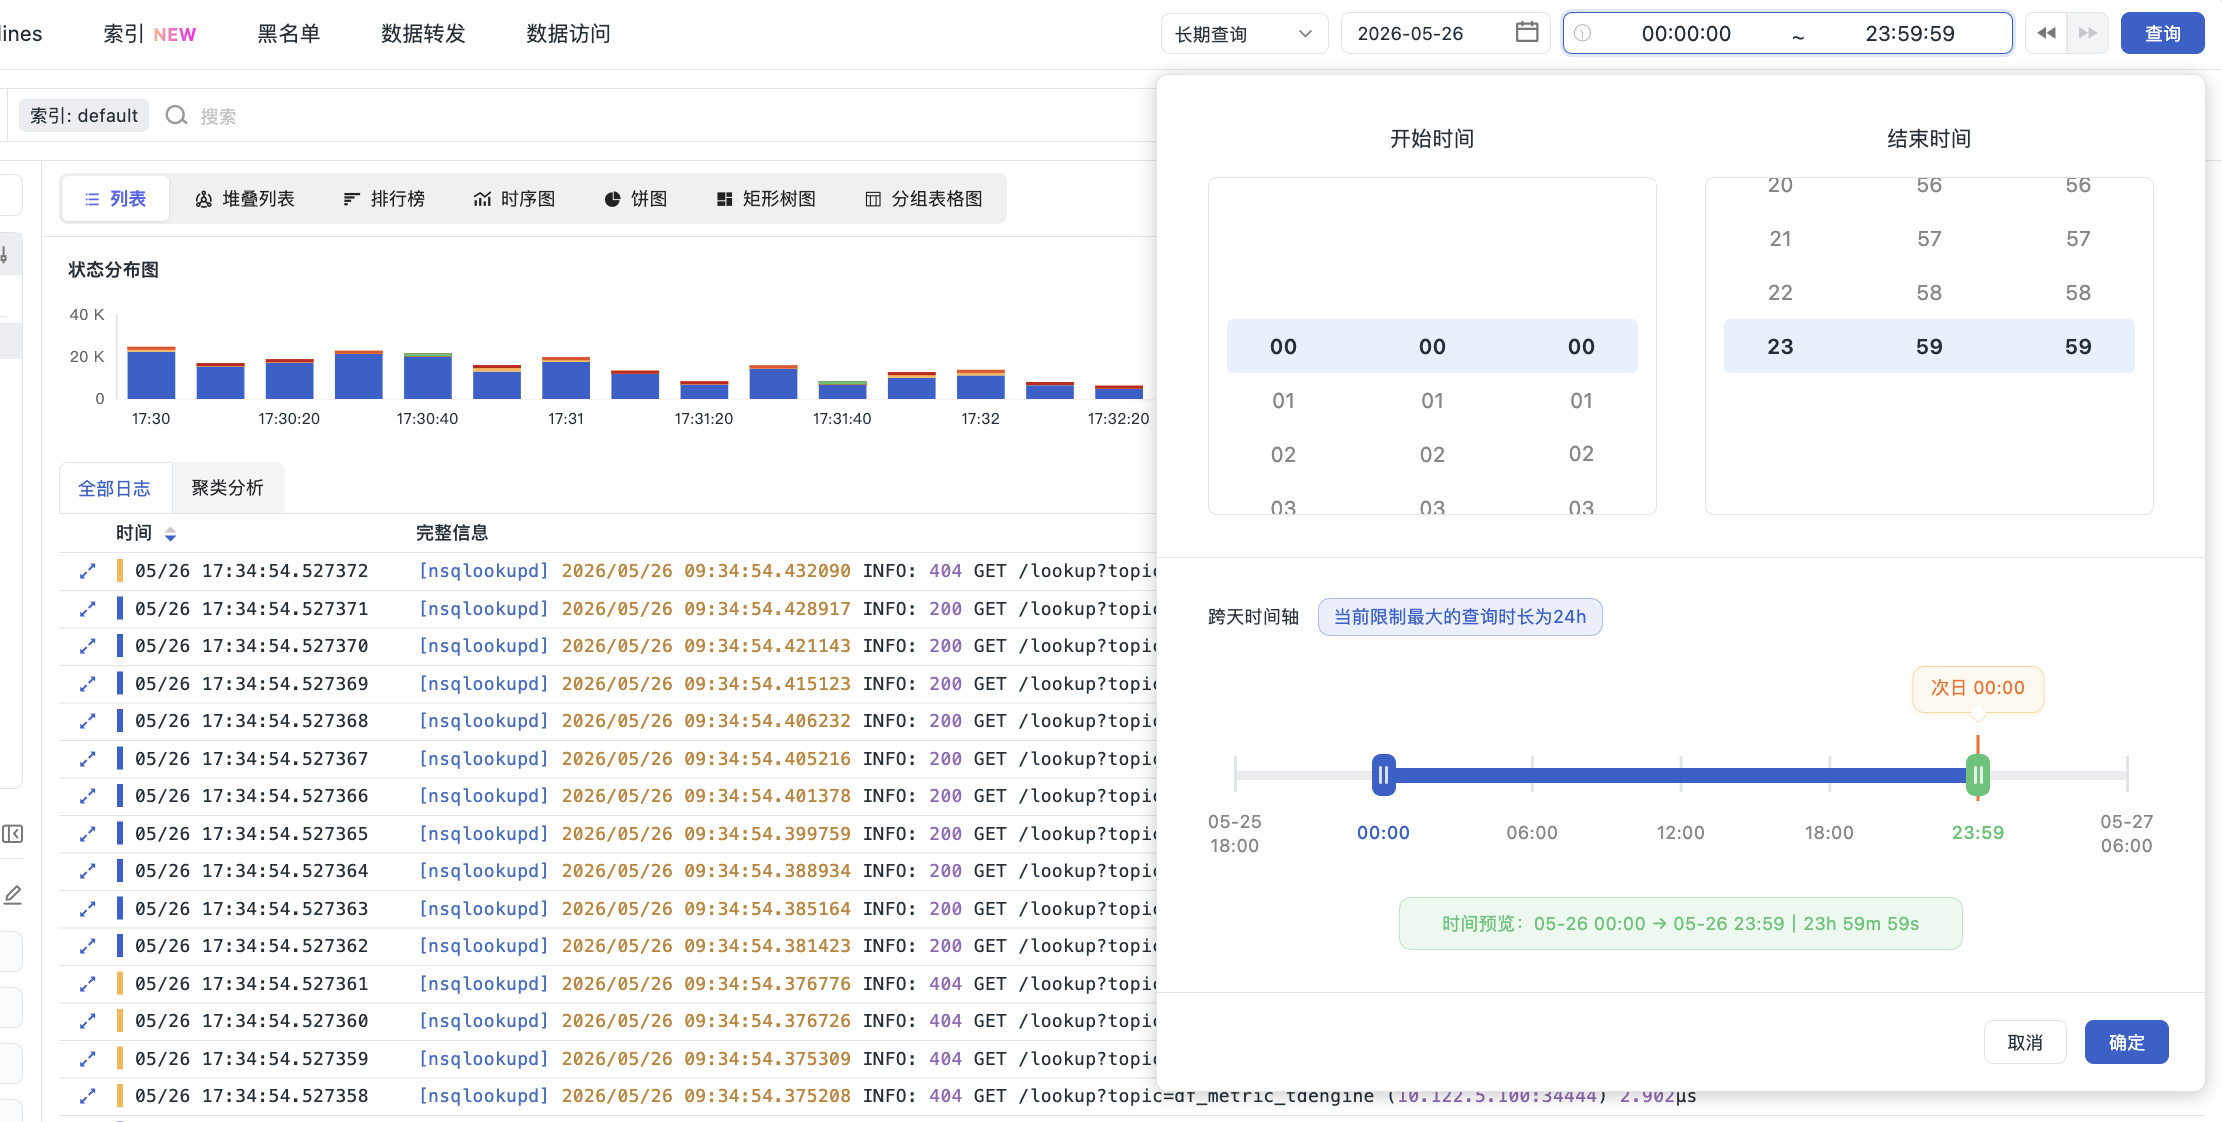The height and width of the screenshot is (1122, 2222).
Task: Expand log row 17:34:54.527372
Action: pos(88,571)
